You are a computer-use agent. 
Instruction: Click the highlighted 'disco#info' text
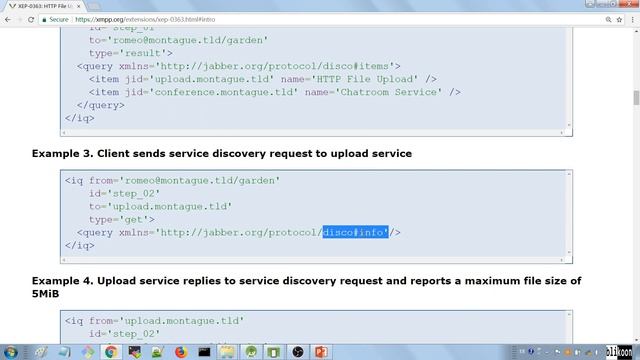(x=356, y=232)
